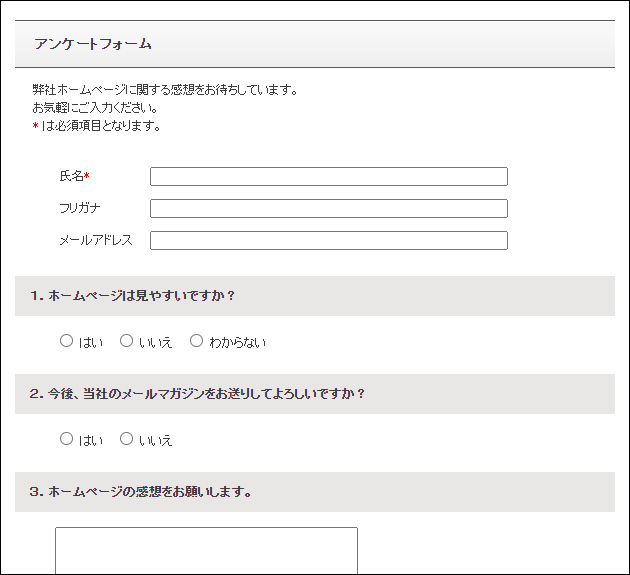The height and width of the screenshot is (575, 630).
Task: Click the intro line 弊社ホームページに関する感想をお待ちしています
Action: [165, 90]
